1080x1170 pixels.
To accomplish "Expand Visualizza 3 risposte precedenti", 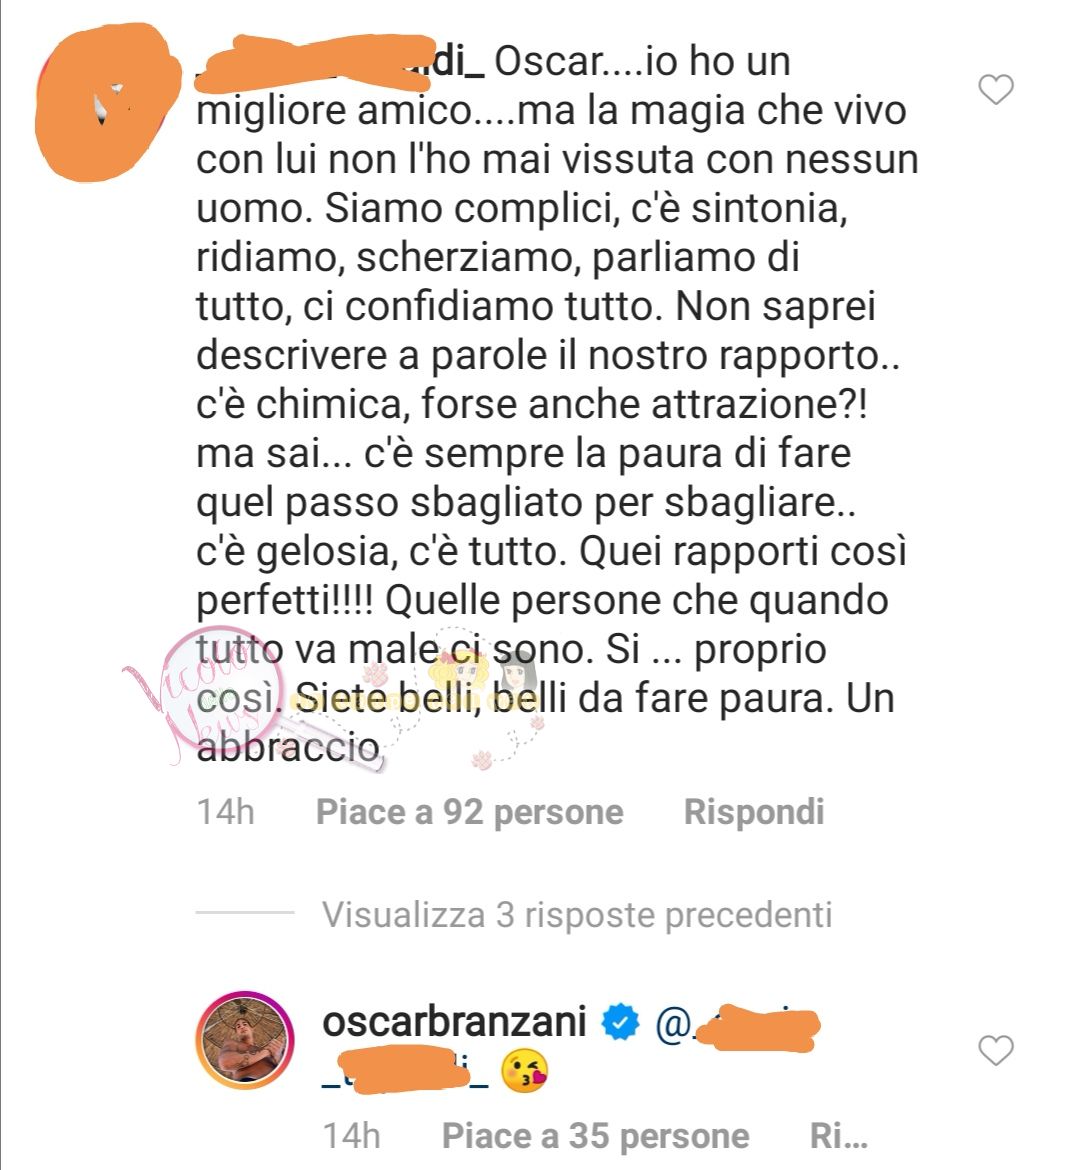I will click(577, 915).
